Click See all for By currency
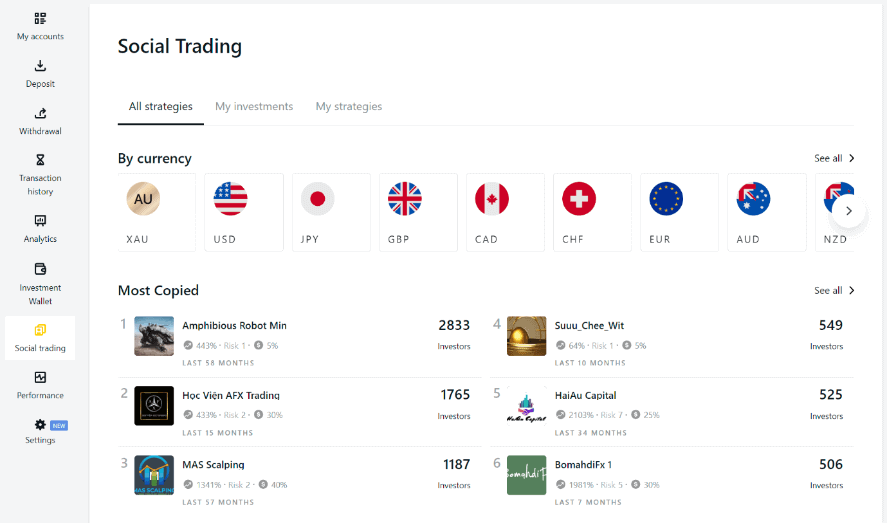 click(834, 158)
